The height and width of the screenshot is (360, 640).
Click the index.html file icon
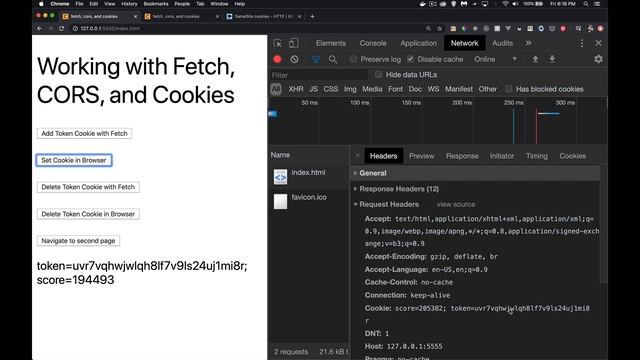tap(280, 177)
